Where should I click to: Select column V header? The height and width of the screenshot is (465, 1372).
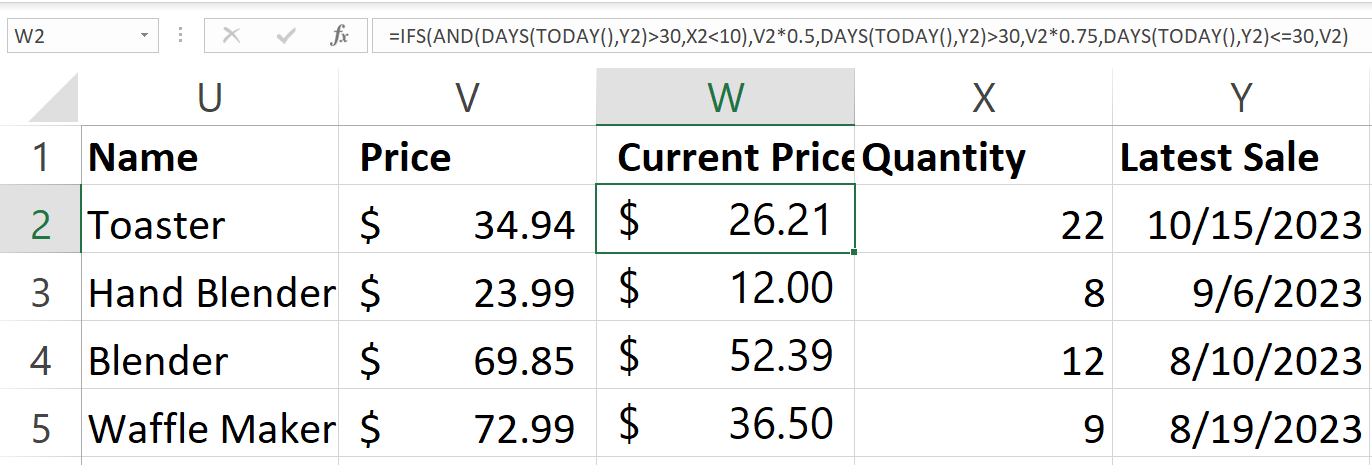coord(467,97)
